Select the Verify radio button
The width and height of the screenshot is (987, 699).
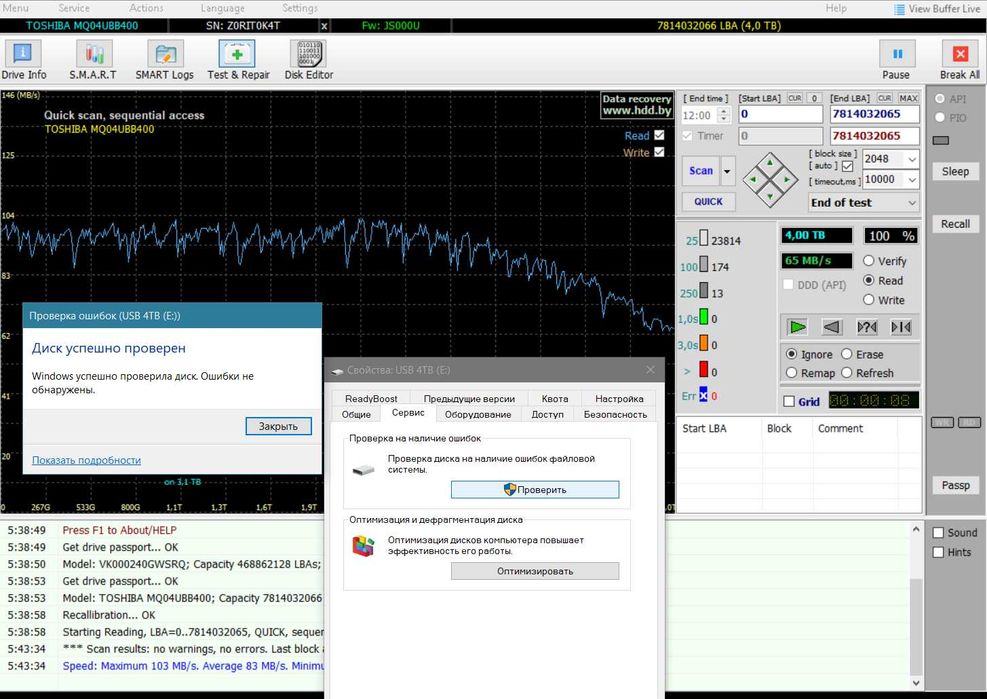(868, 261)
